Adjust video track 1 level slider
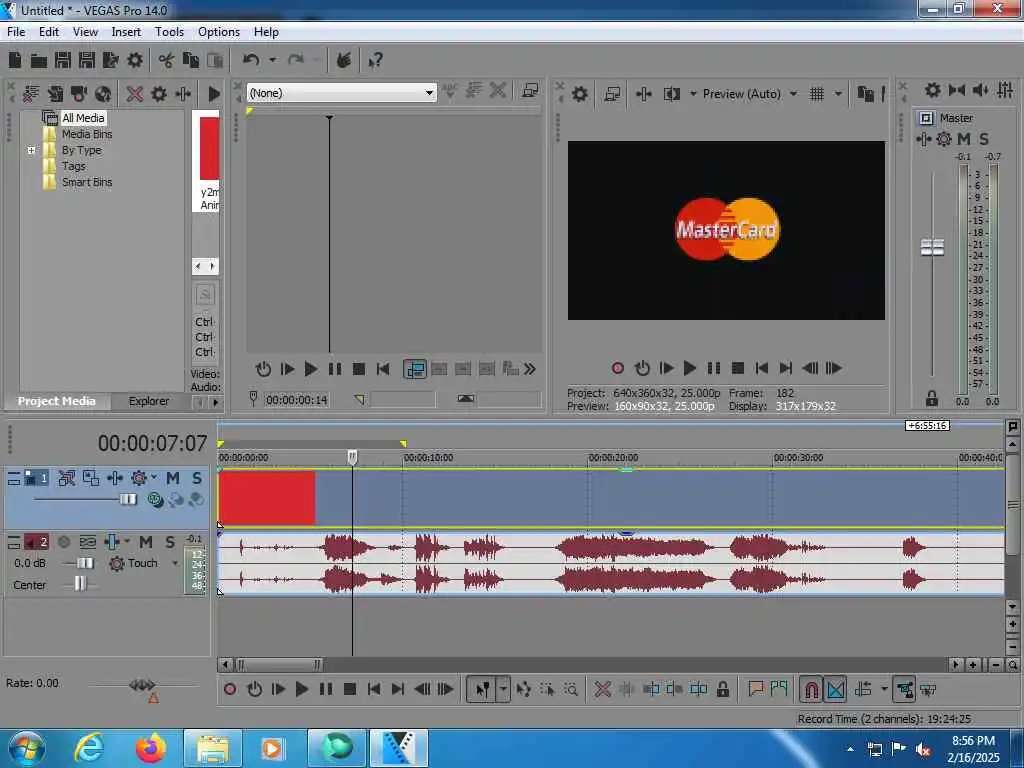 pos(128,500)
